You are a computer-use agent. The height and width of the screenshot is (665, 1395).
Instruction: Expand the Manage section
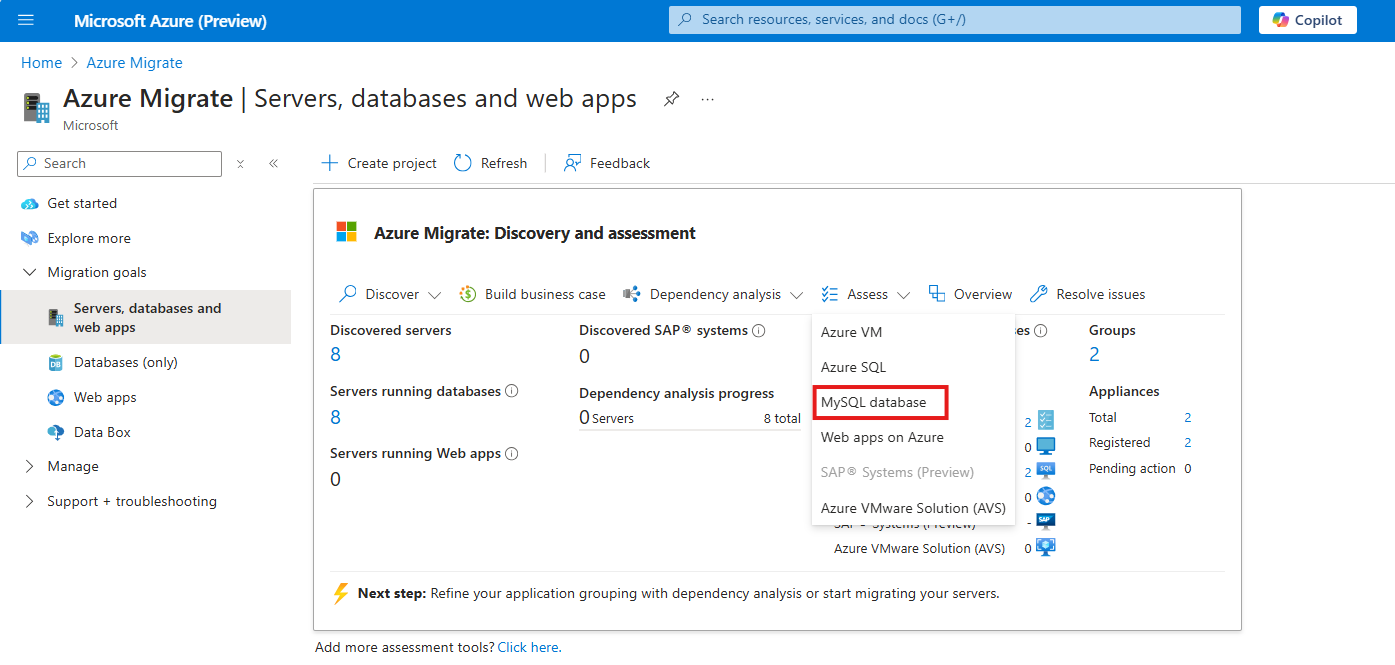(x=30, y=466)
